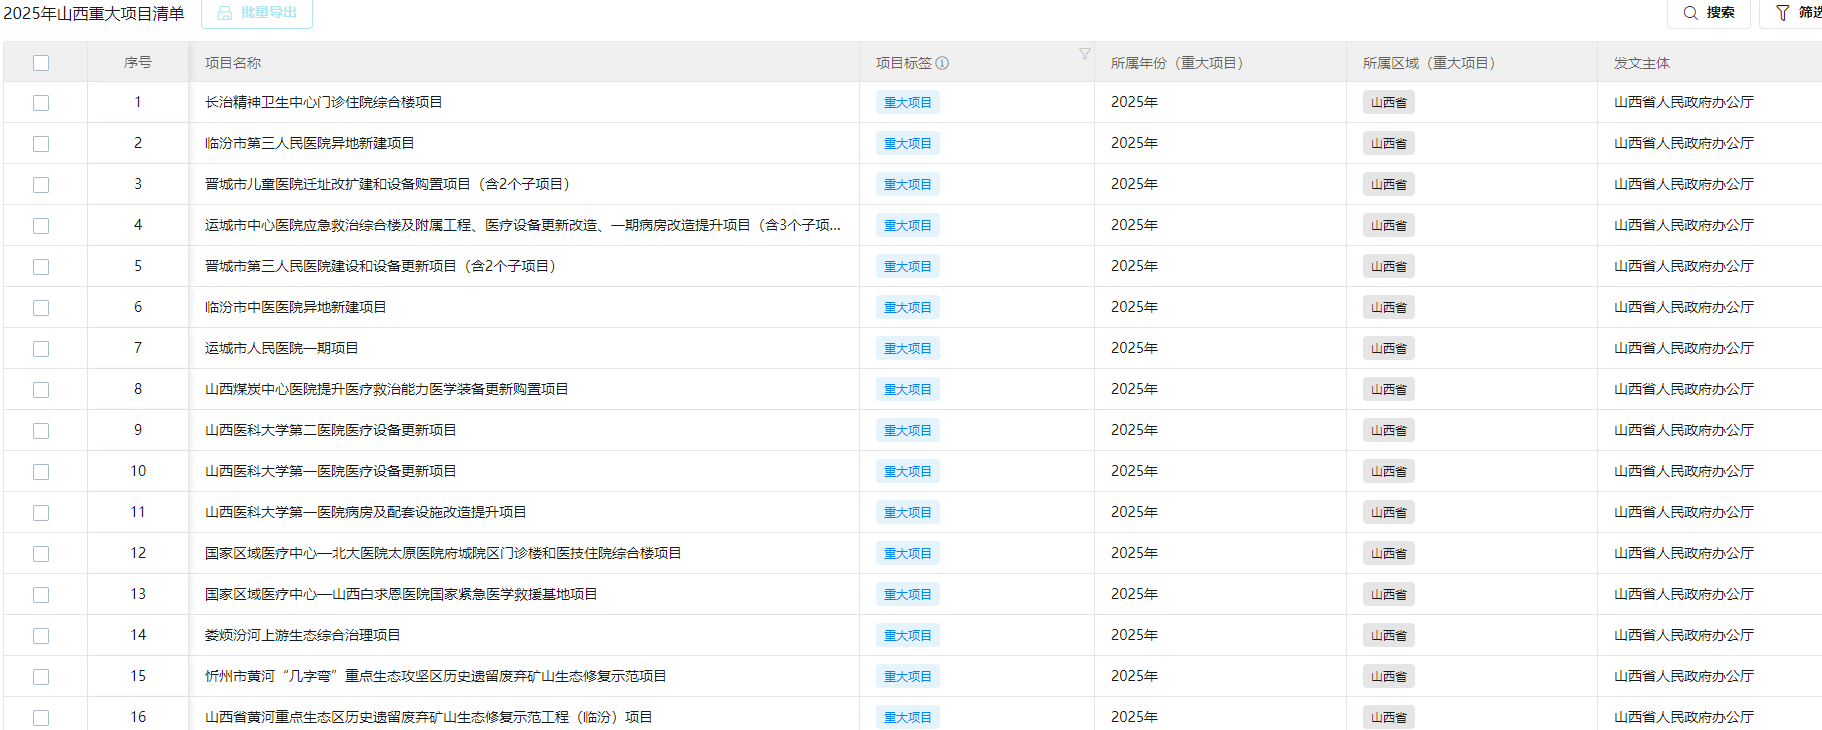Tick the checkbox for row 7

click(41, 349)
